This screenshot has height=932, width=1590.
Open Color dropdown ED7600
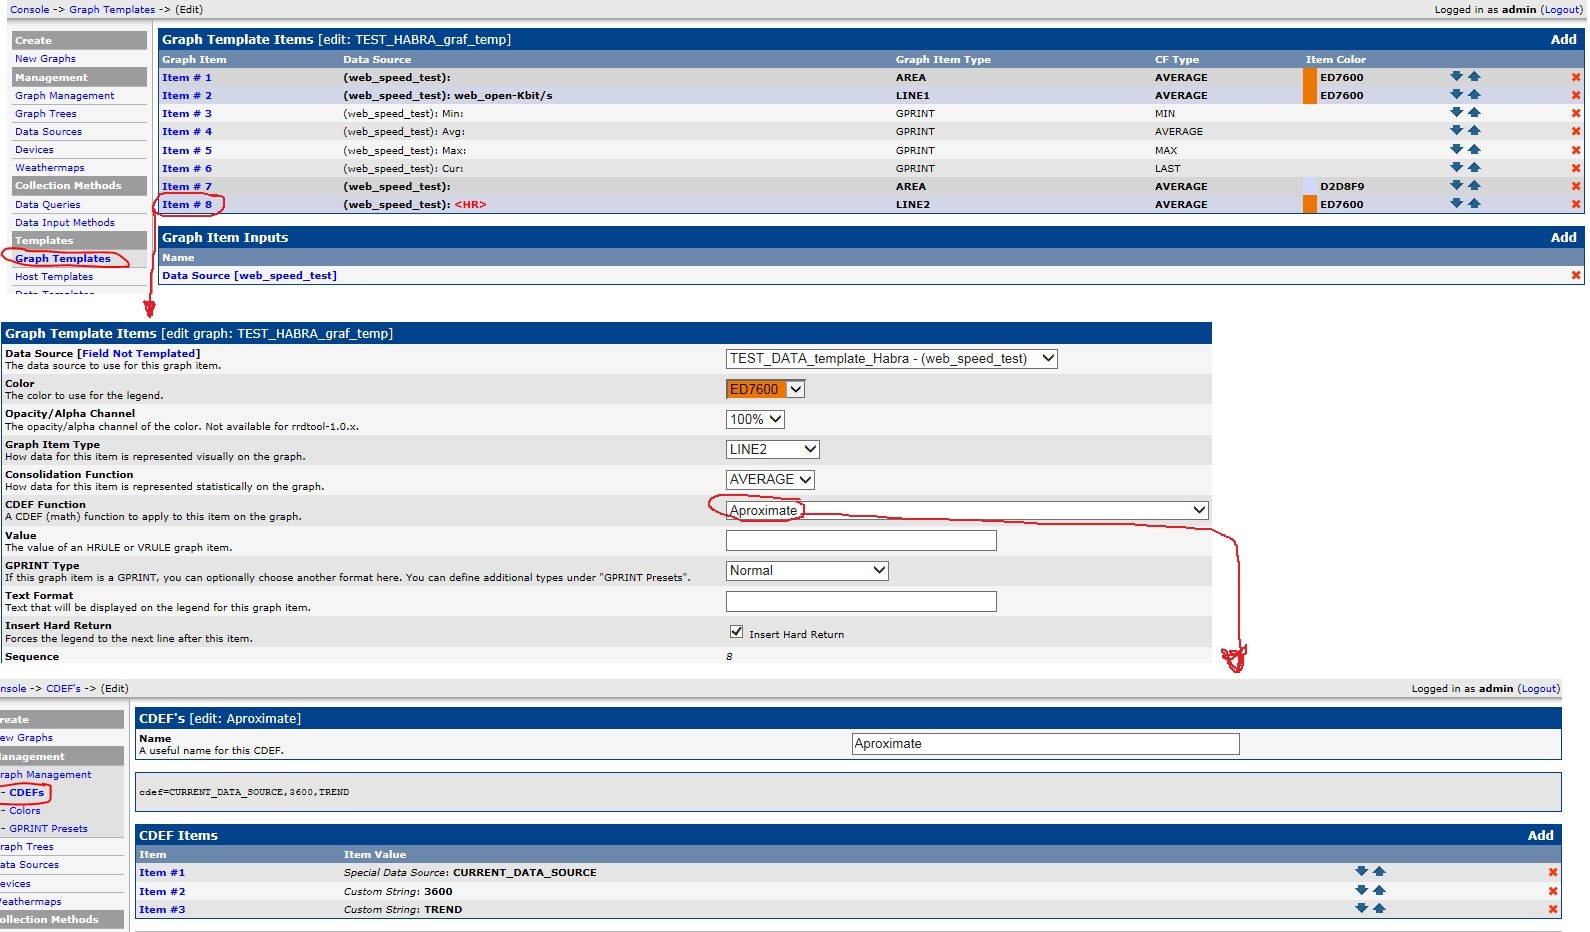(x=765, y=389)
